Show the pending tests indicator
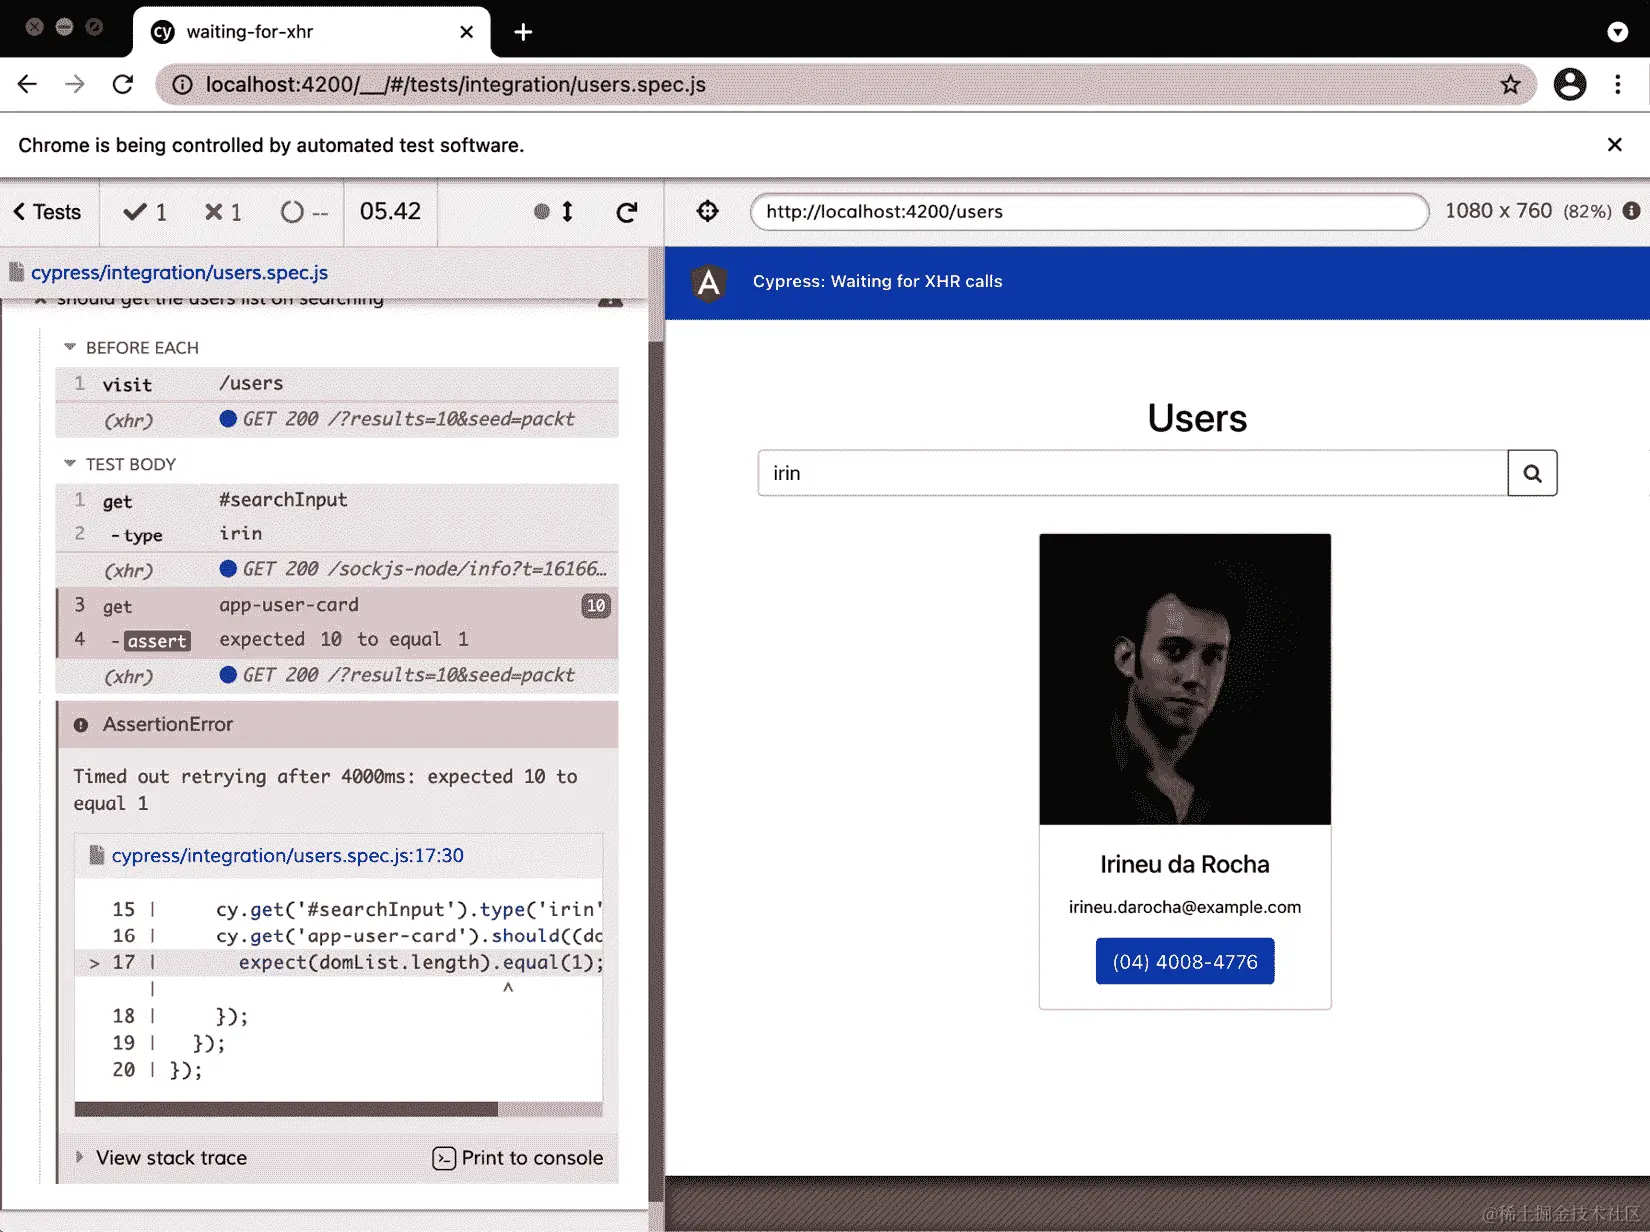 point(304,212)
